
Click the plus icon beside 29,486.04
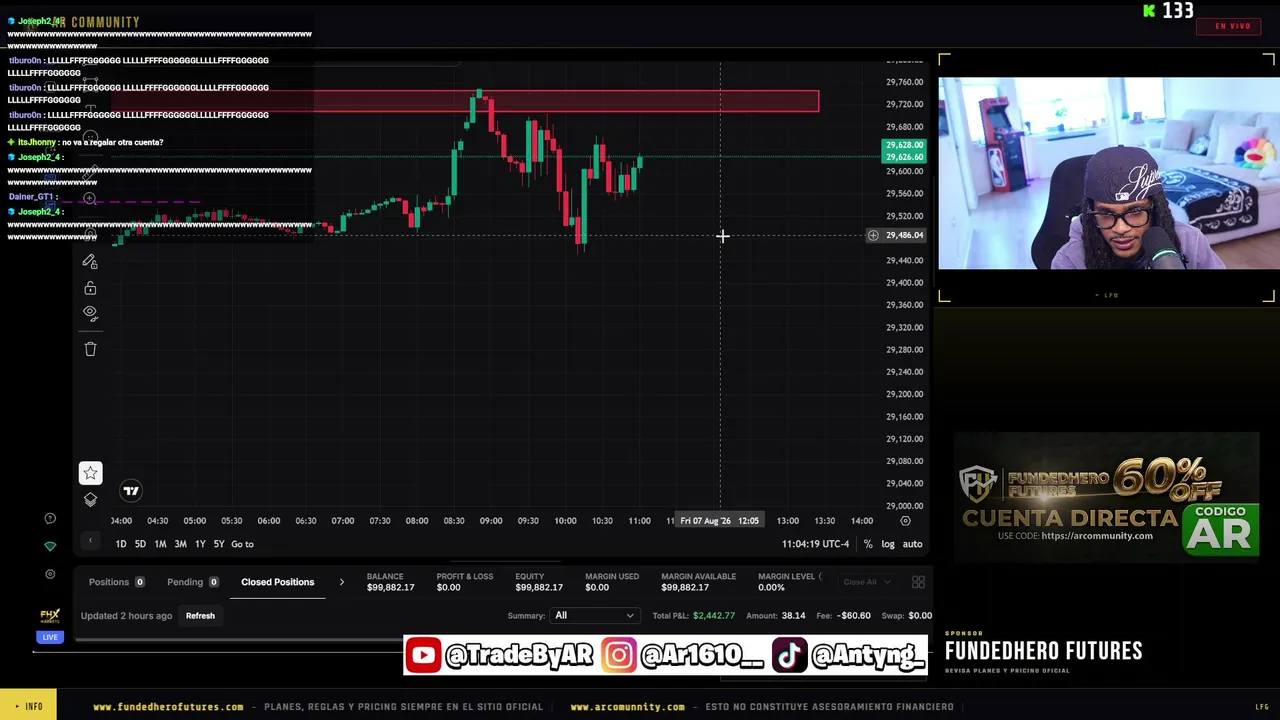click(873, 235)
